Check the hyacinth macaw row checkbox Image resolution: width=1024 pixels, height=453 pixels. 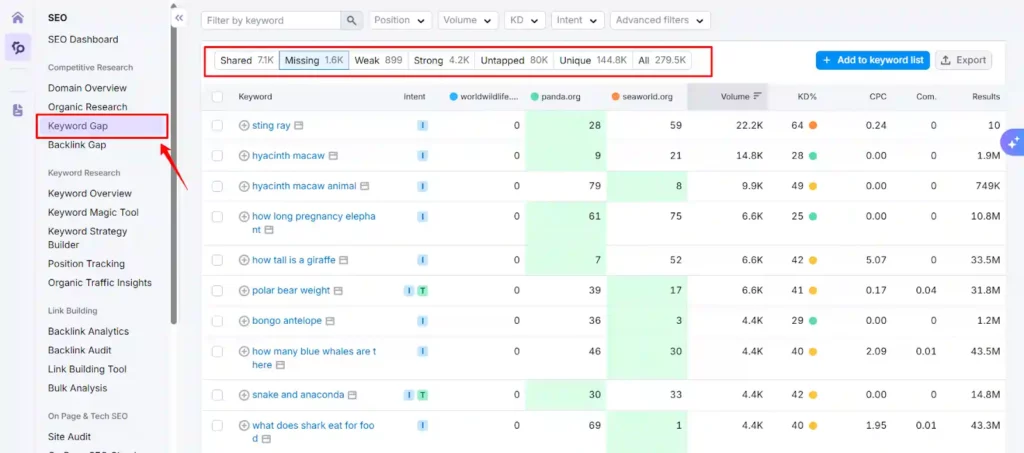217,155
